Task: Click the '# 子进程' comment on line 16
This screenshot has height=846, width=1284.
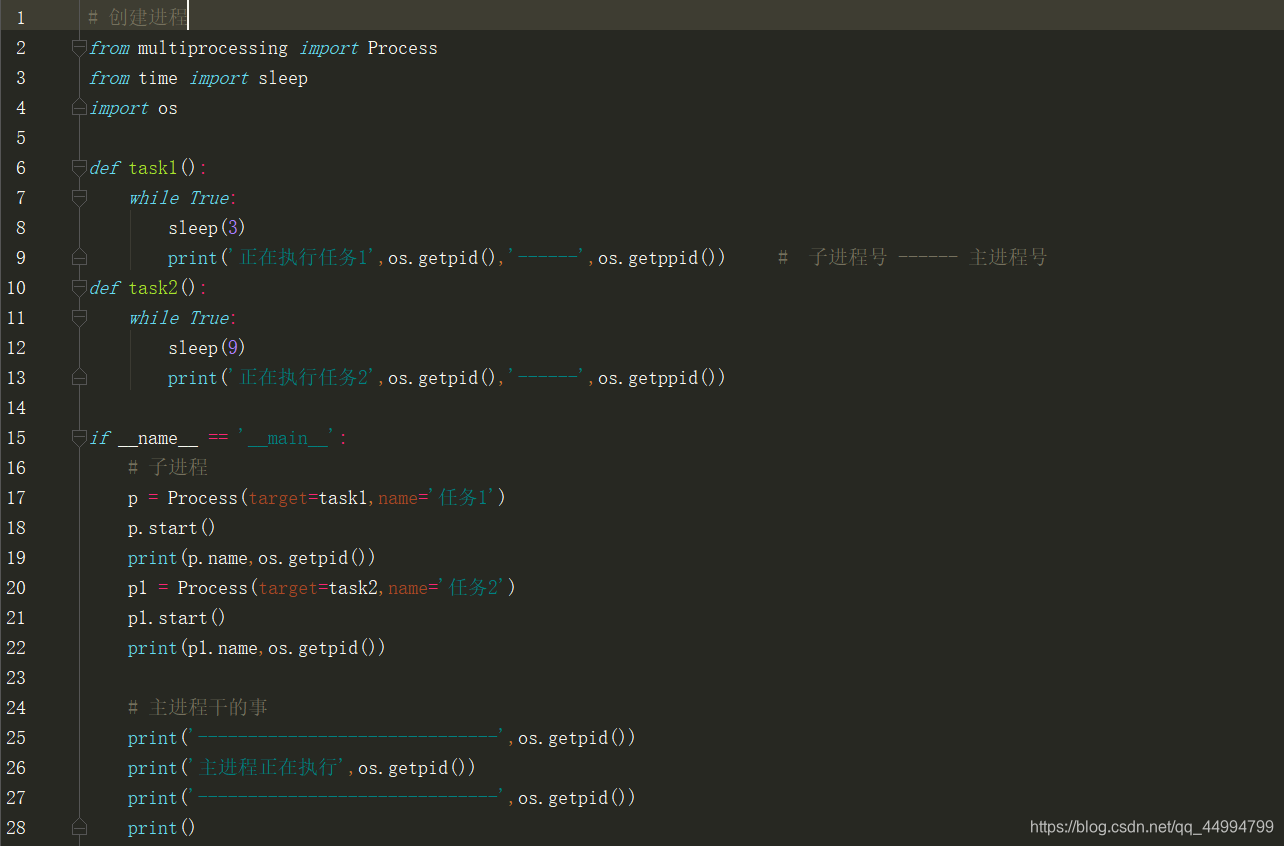Action: pyautogui.click(x=168, y=468)
